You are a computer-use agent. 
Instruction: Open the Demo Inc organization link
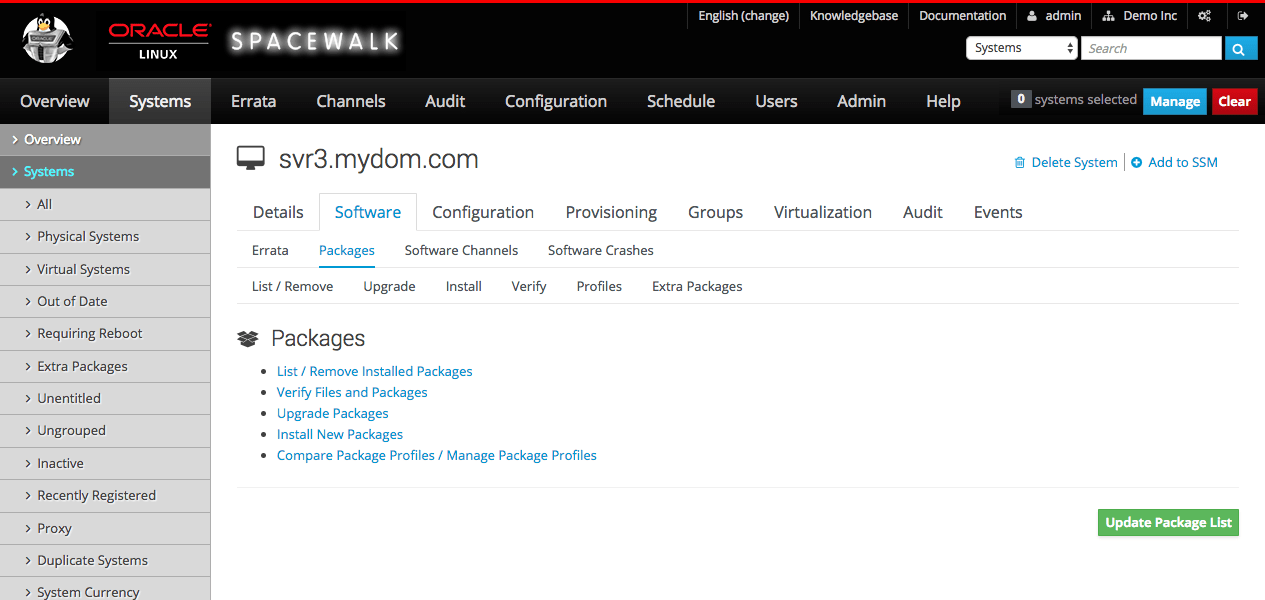pos(1140,16)
